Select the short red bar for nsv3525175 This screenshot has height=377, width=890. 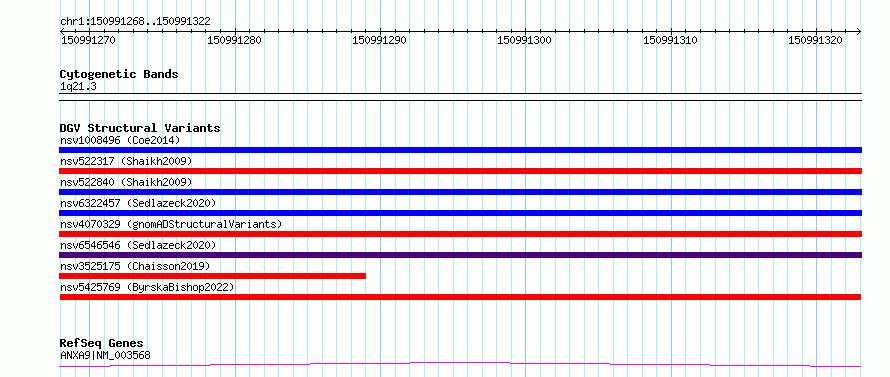[x=212, y=276]
